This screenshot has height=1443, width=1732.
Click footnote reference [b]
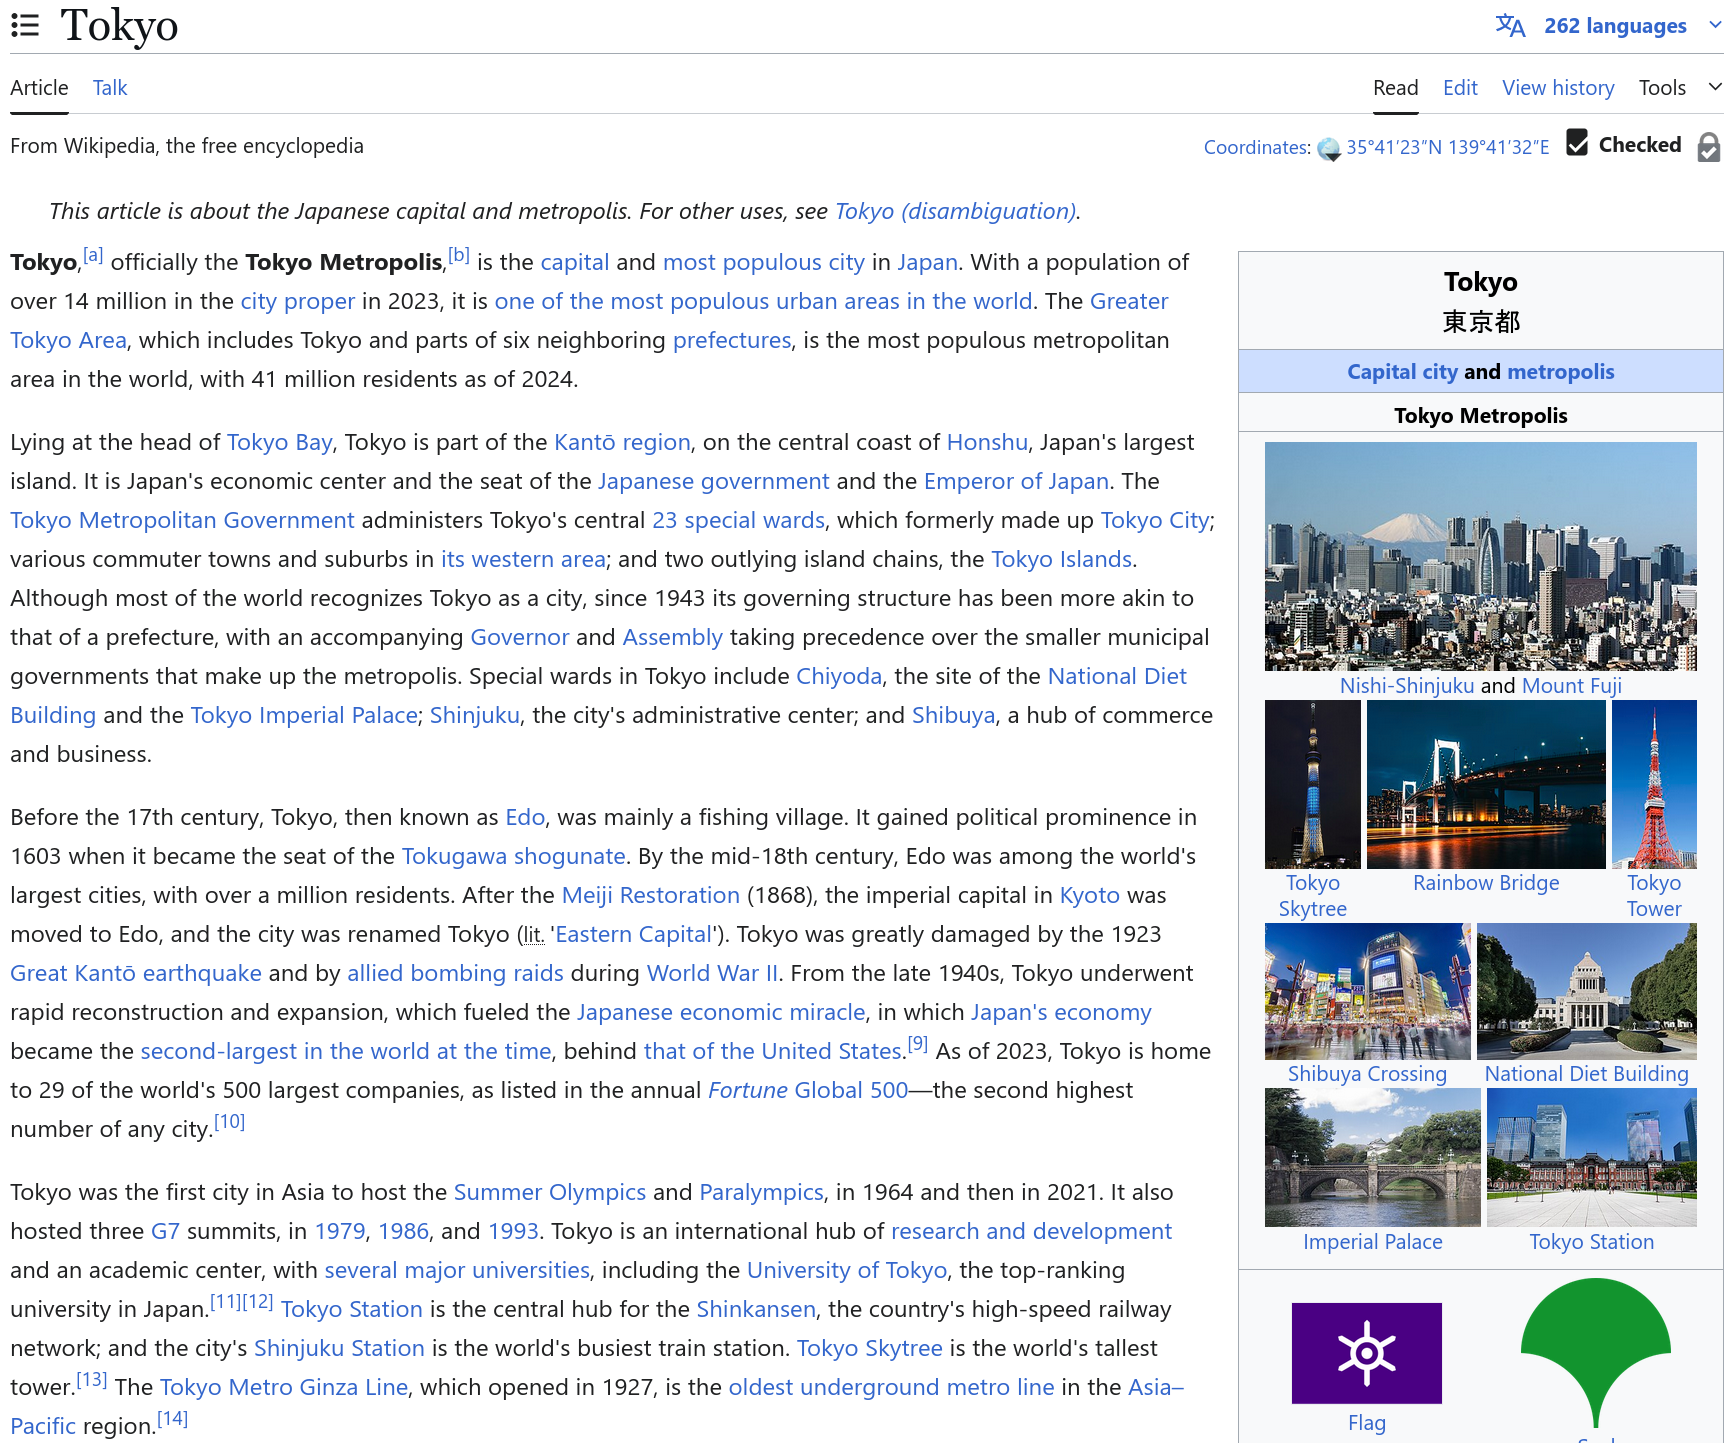459,255
